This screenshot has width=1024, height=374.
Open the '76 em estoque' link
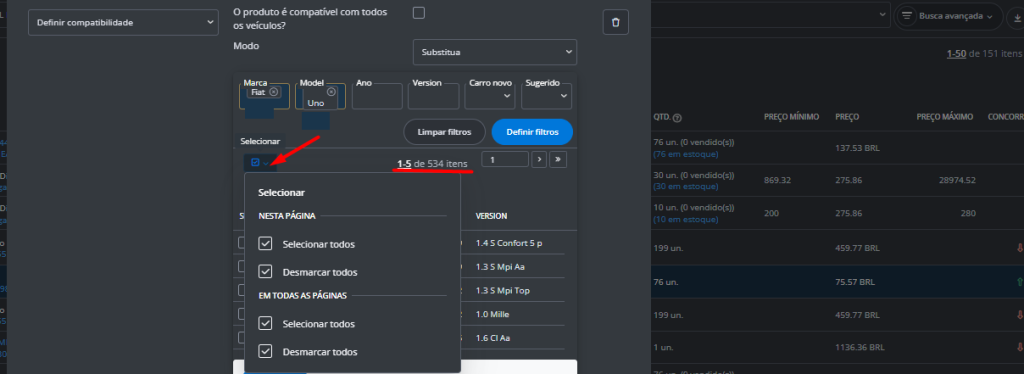[x=686, y=154]
